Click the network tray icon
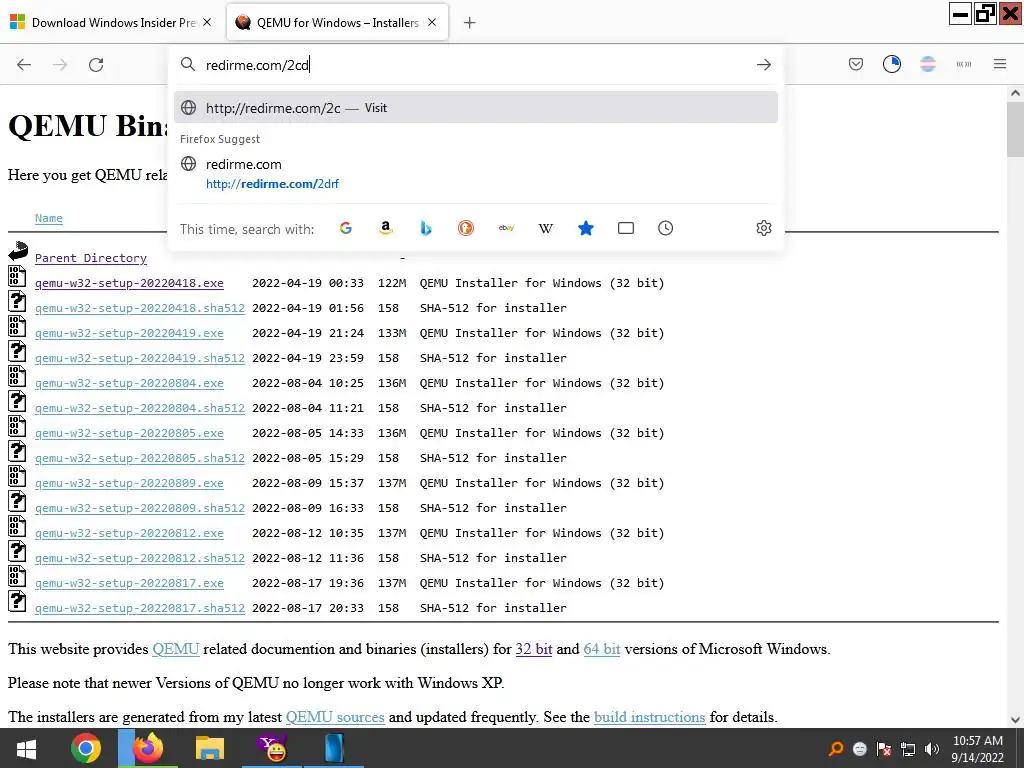The width and height of the screenshot is (1024, 768). point(908,749)
